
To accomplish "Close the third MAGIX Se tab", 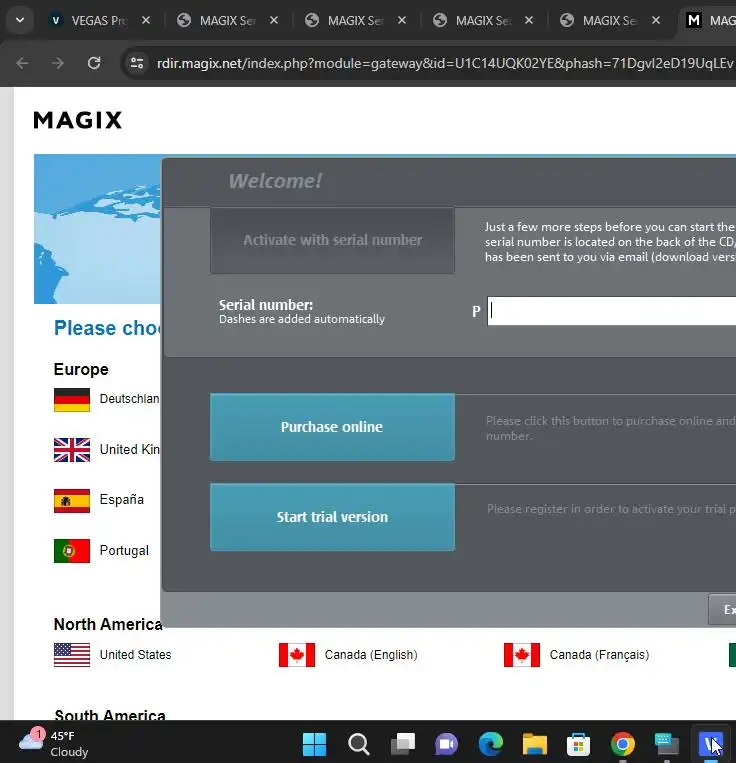I will point(529,20).
